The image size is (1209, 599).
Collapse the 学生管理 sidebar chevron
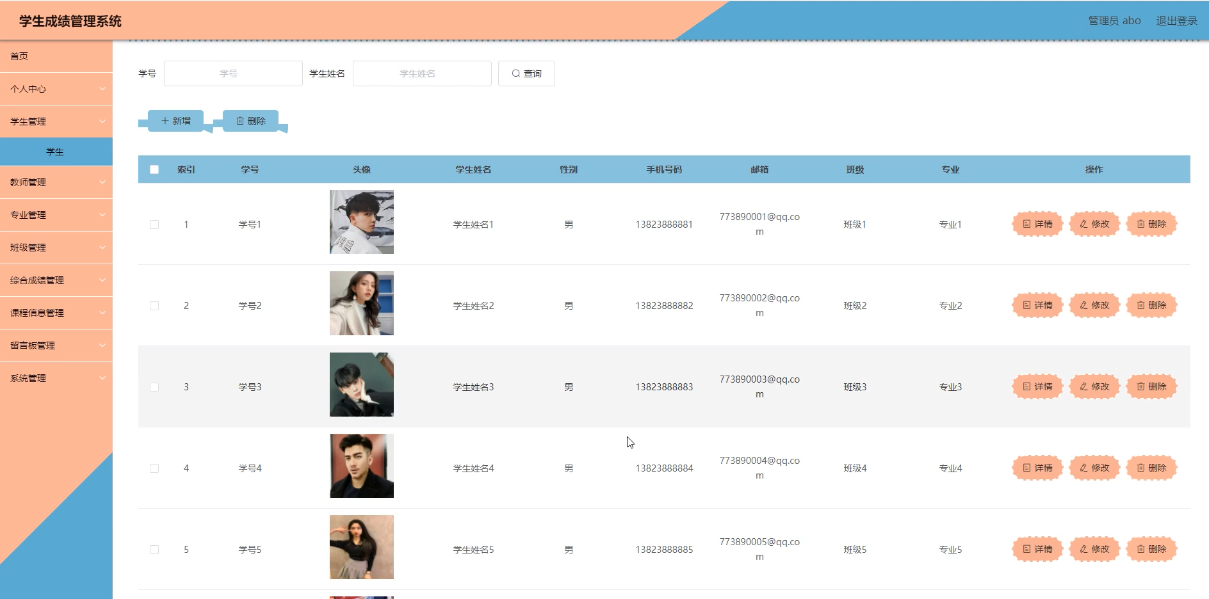pos(102,121)
